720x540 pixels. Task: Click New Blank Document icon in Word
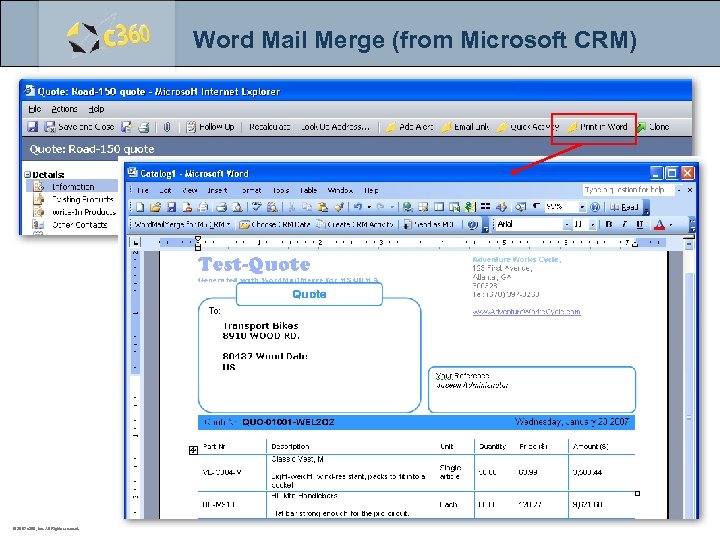(x=140, y=208)
